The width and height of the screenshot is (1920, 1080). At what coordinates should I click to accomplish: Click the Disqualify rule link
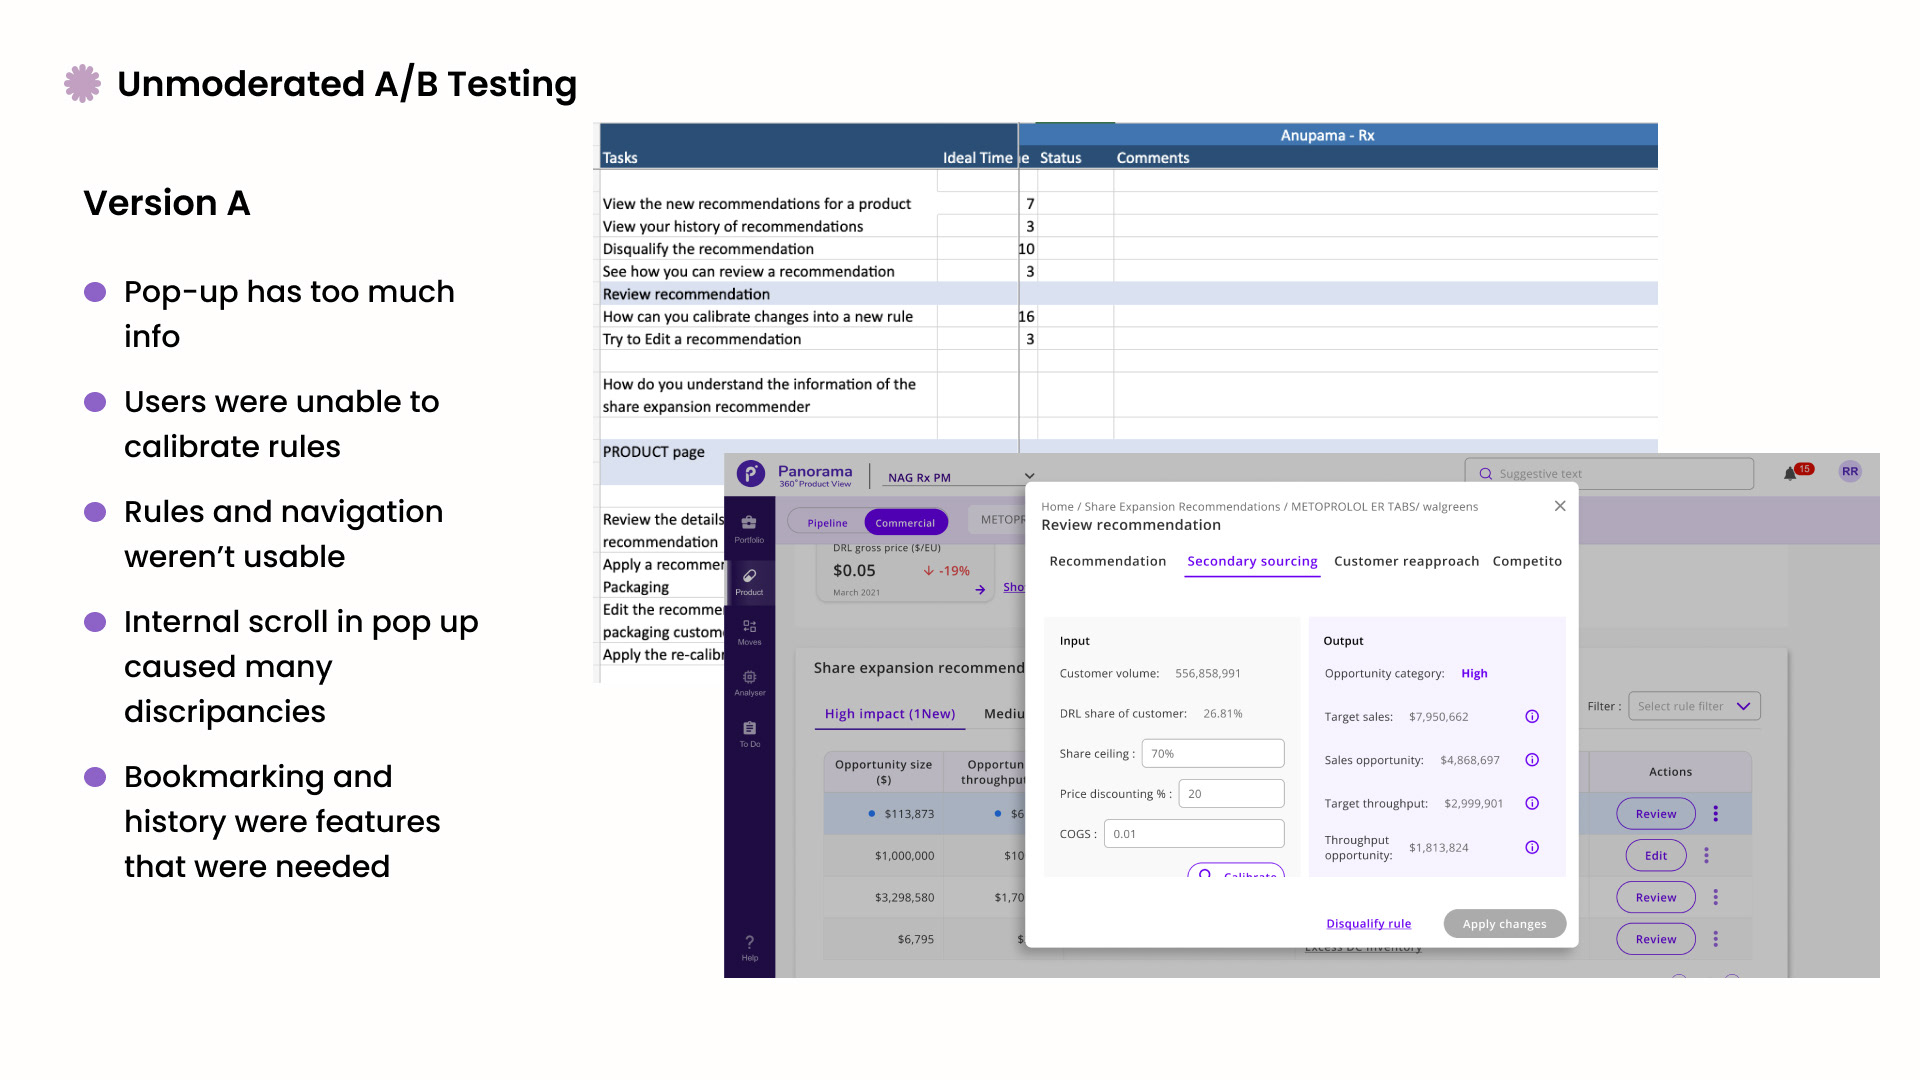click(x=1368, y=923)
